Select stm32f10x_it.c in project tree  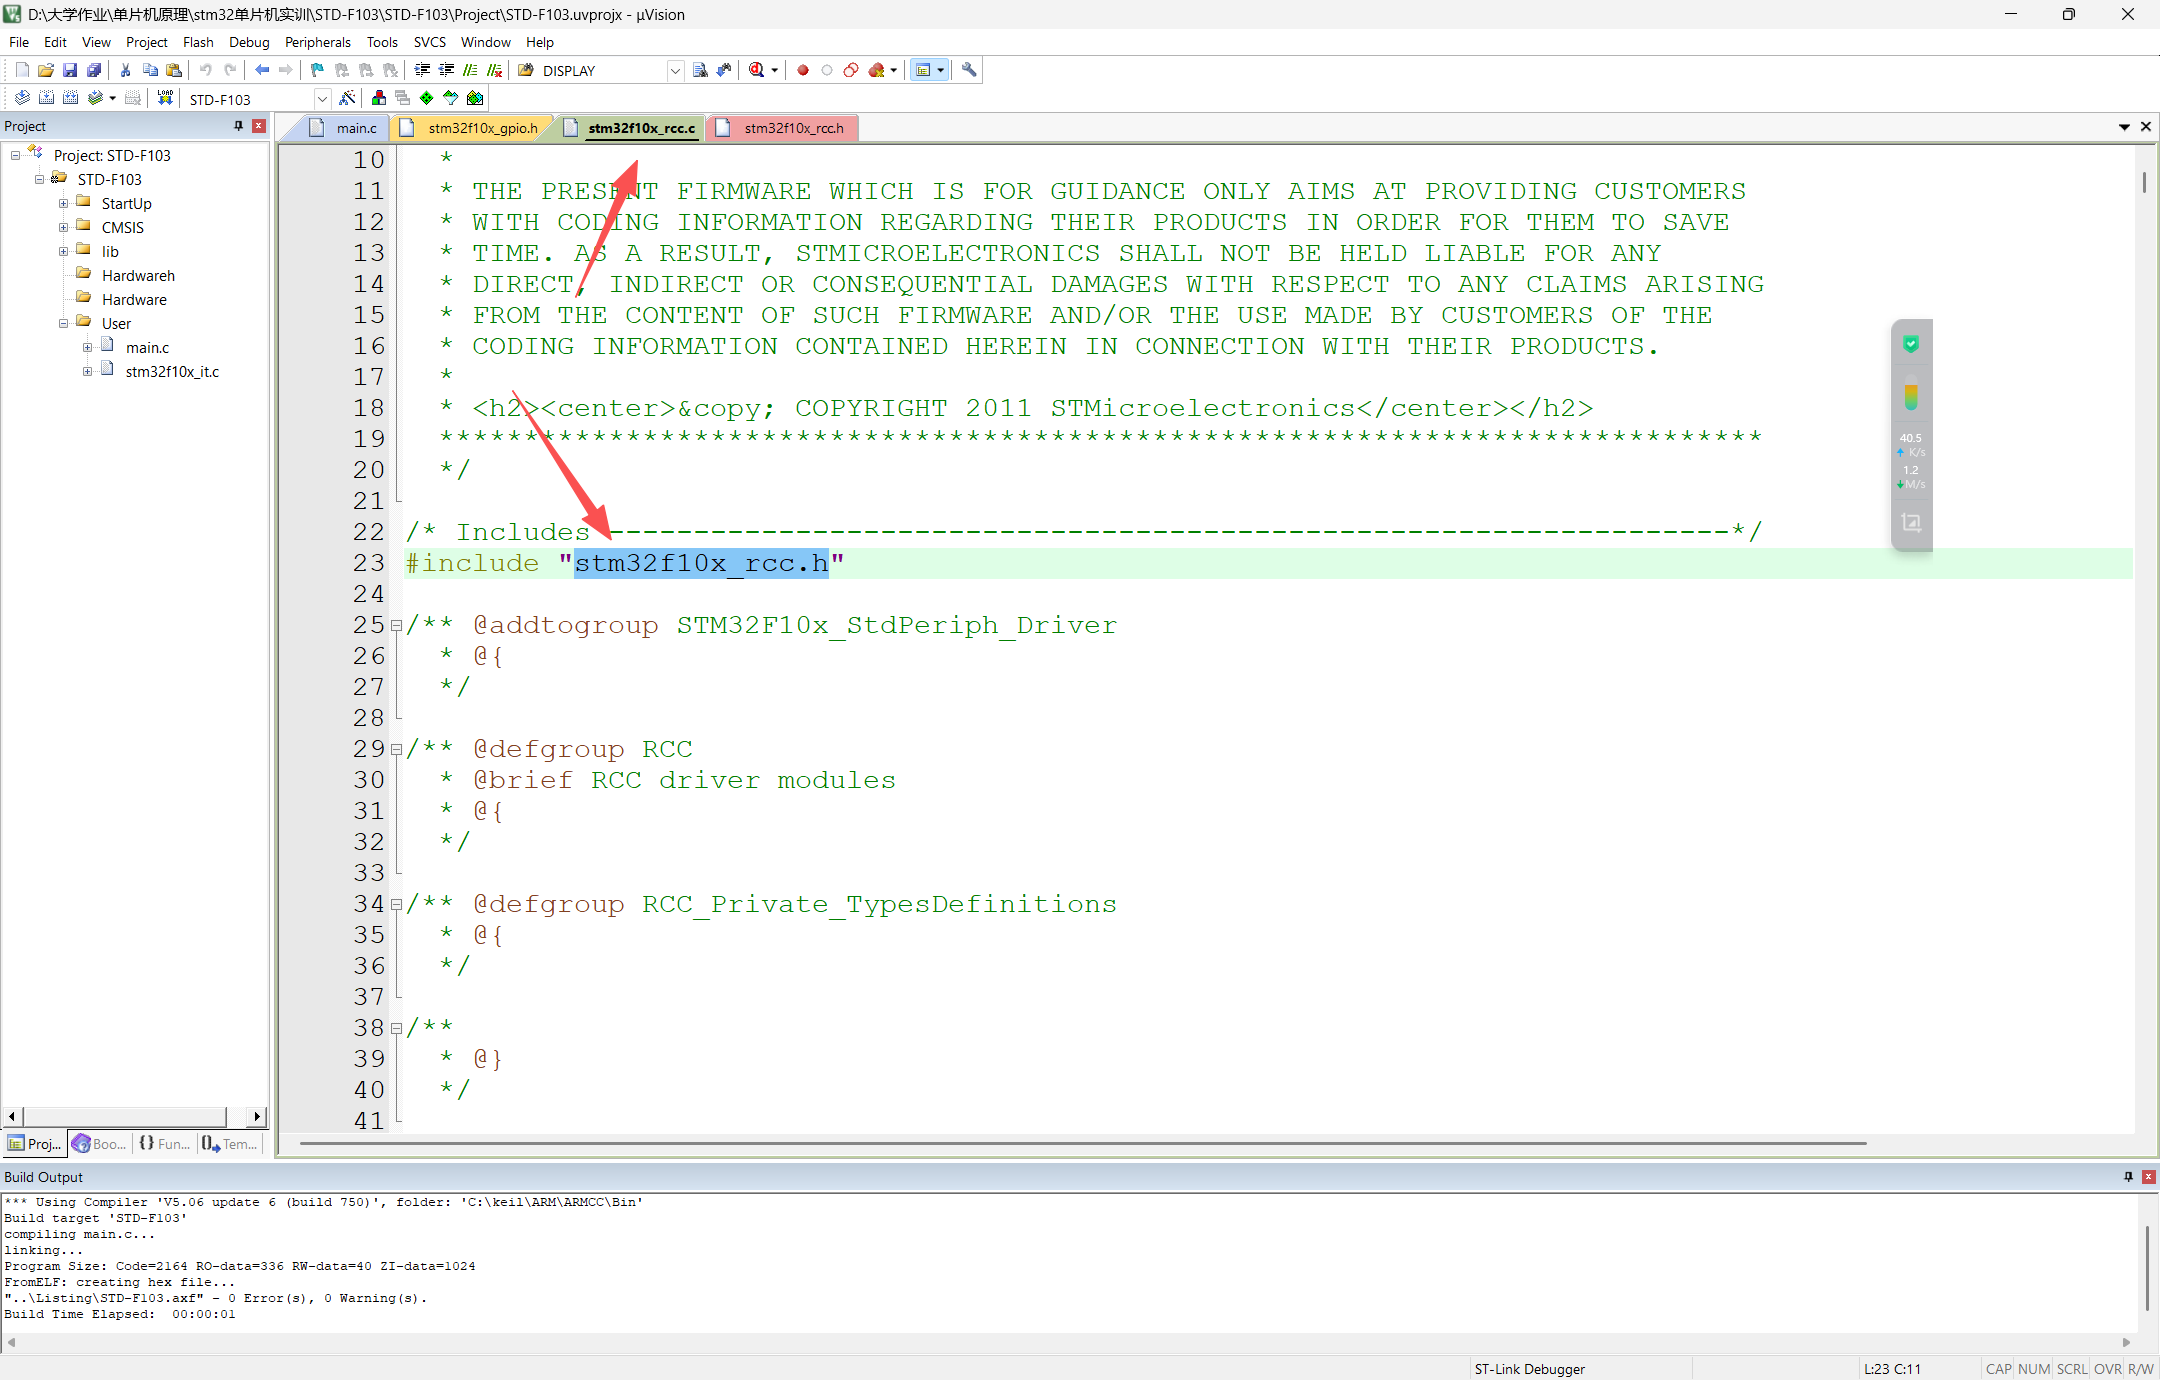click(172, 372)
